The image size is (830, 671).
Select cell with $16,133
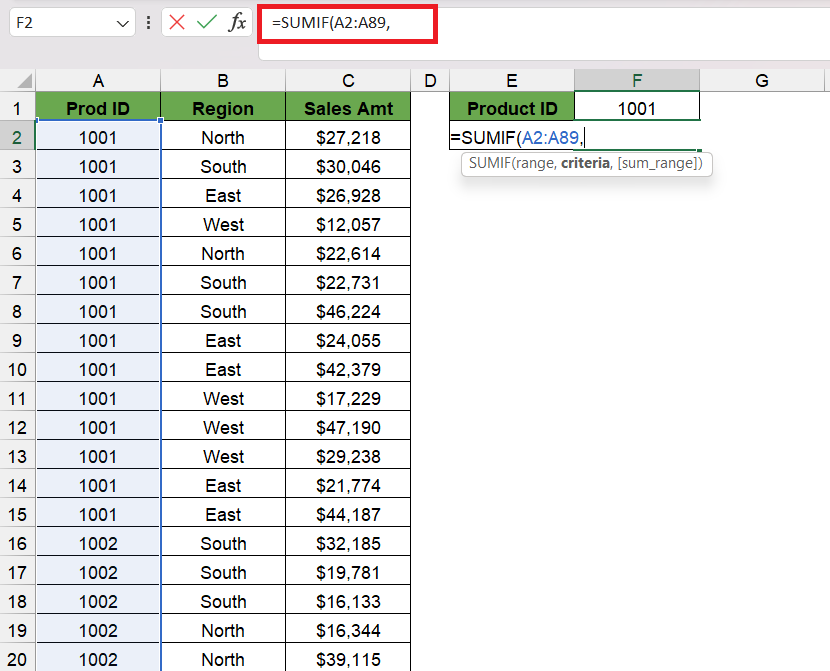coord(348,601)
